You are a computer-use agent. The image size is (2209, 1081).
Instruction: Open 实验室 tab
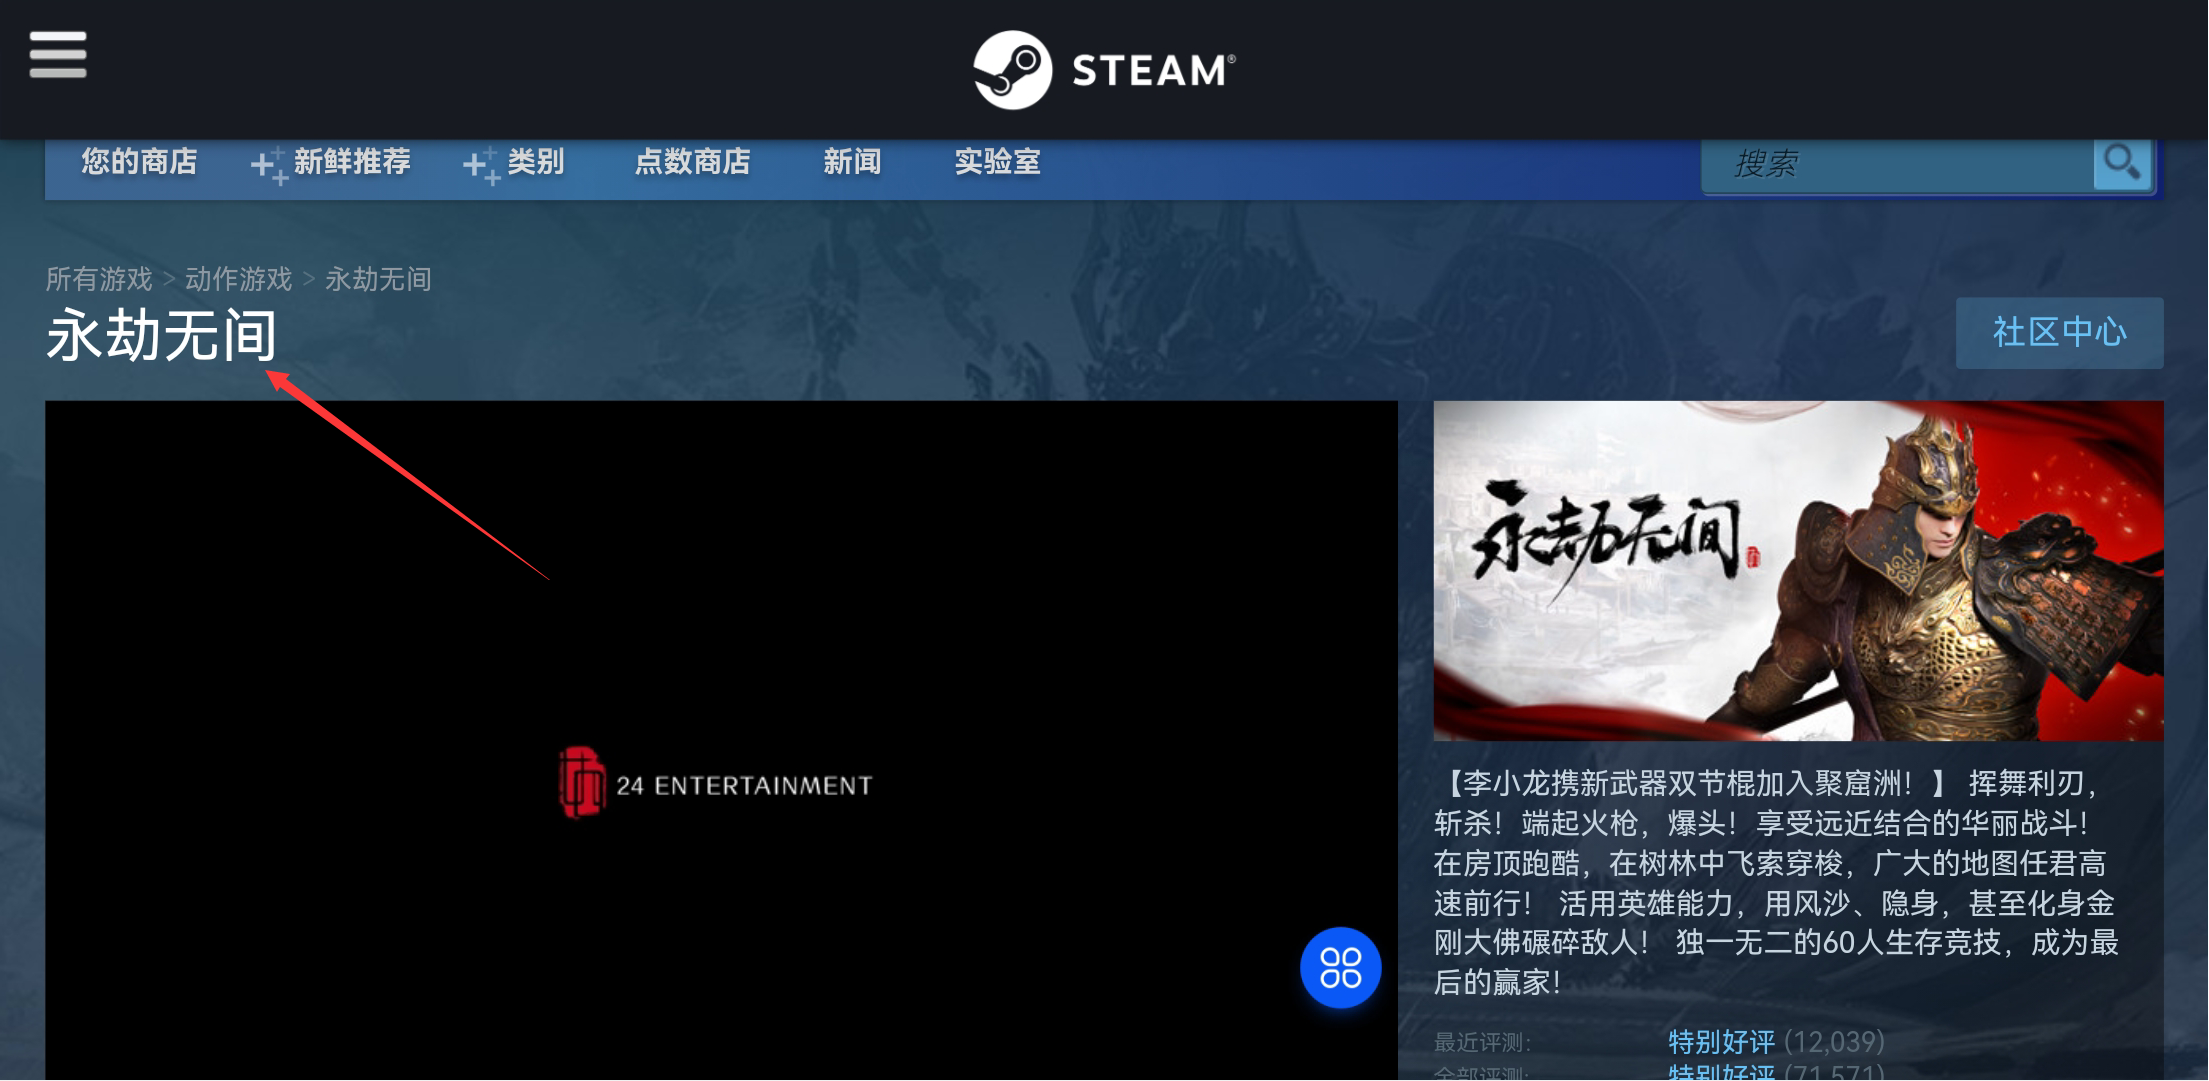(x=997, y=162)
